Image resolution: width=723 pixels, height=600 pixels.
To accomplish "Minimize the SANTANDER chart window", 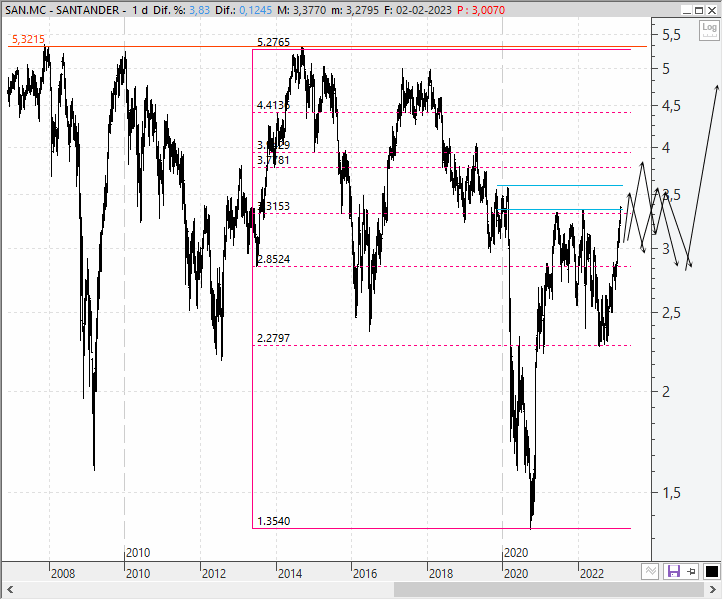I will [x=687, y=10].
